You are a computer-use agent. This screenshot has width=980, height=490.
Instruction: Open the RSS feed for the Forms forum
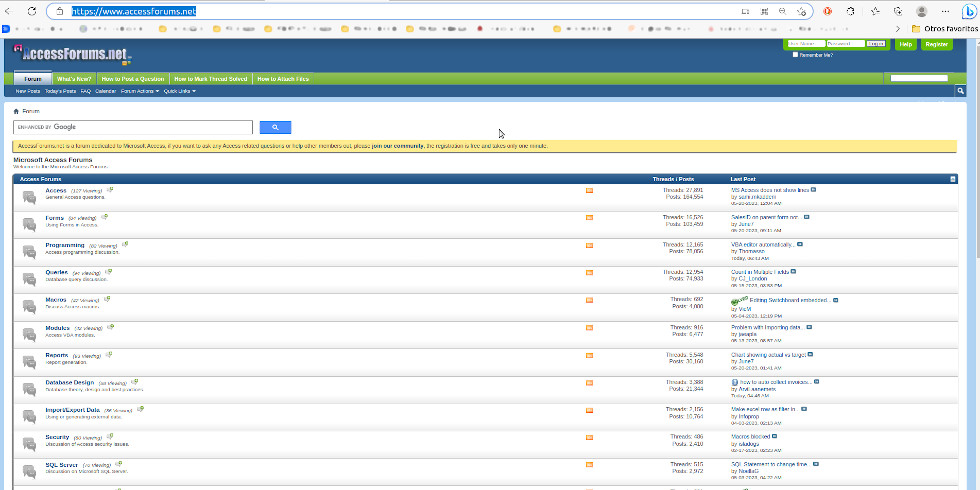click(x=589, y=218)
